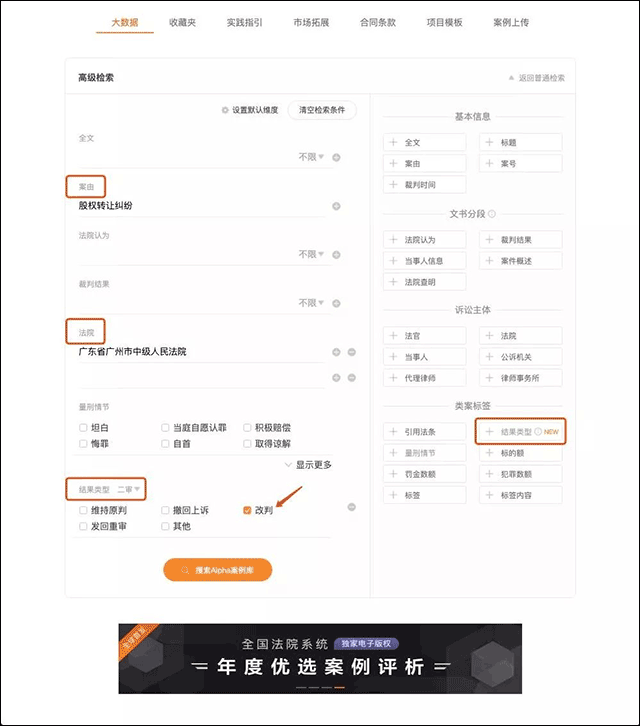Enable the 当庭自愿认罪 checkbox
640x726 pixels.
(x=166, y=427)
